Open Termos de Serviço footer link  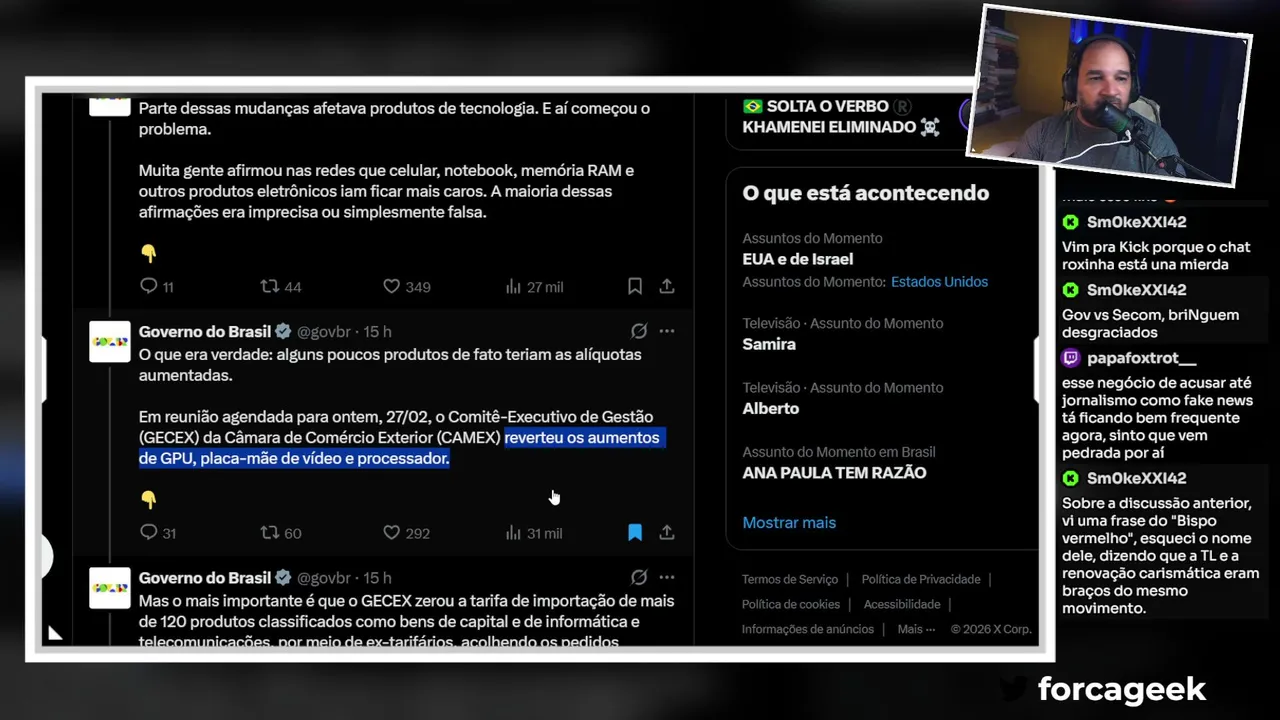click(x=790, y=579)
